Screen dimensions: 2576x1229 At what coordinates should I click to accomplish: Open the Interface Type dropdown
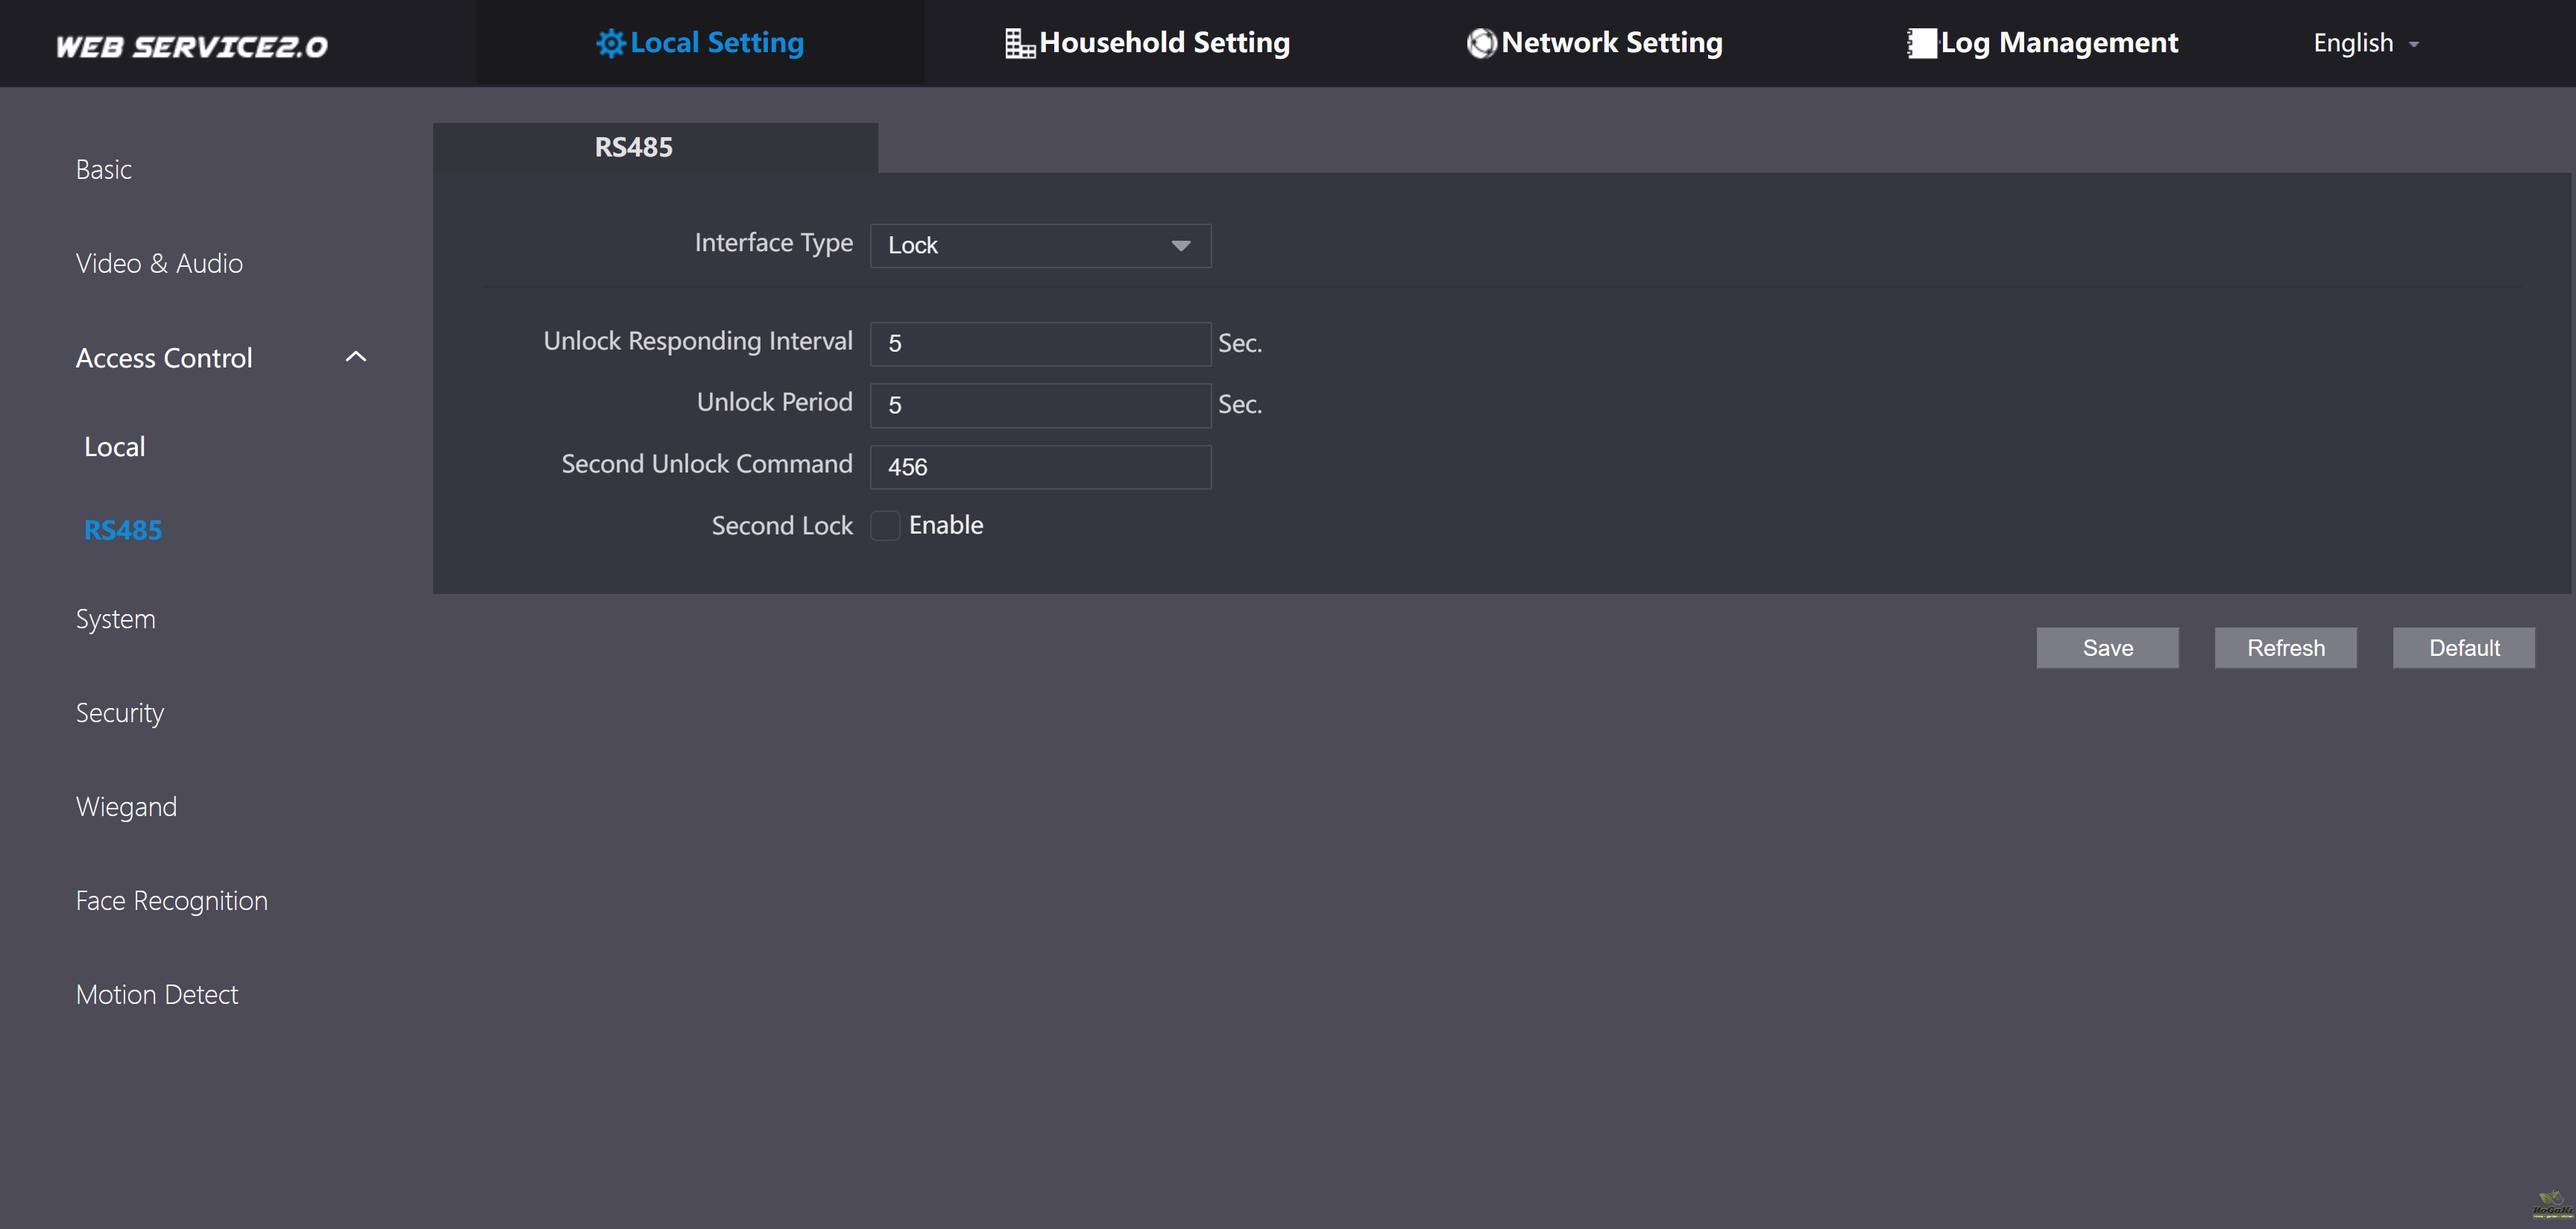pos(1040,246)
